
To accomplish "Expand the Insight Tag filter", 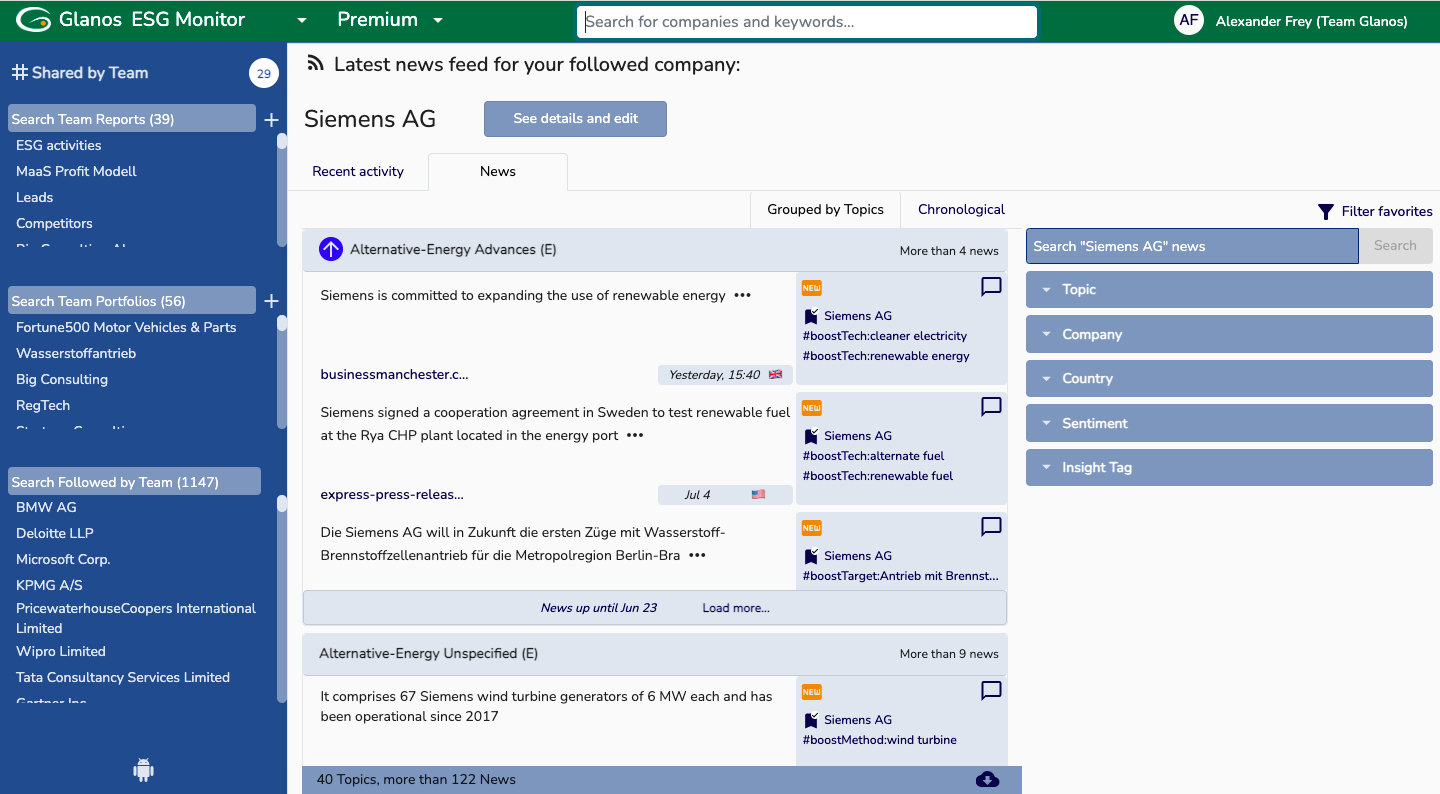I will [1229, 467].
